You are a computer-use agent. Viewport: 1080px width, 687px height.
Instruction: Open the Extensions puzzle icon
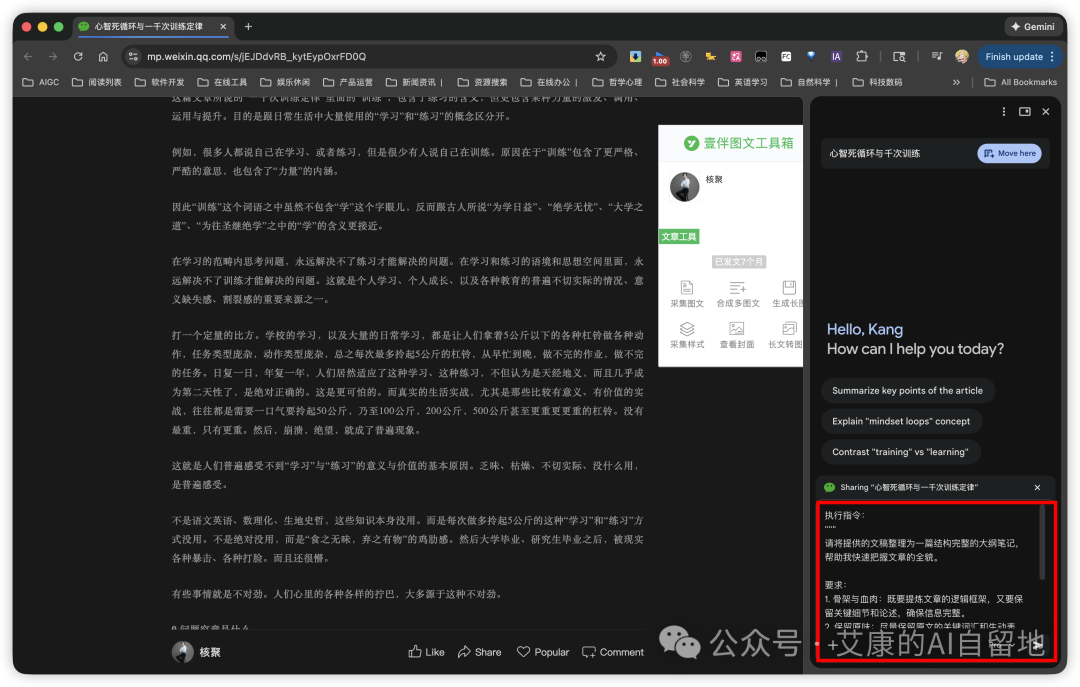coord(862,57)
